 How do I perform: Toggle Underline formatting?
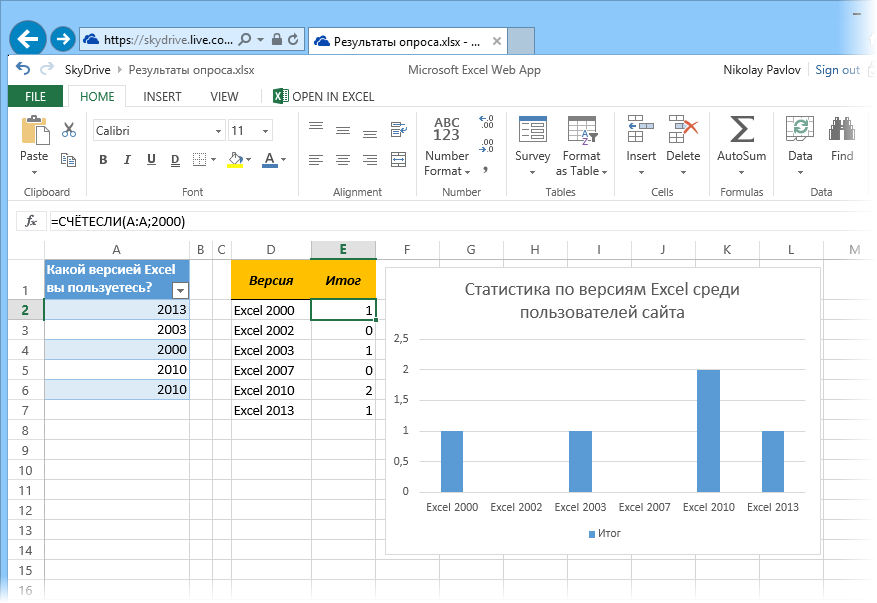(151, 160)
